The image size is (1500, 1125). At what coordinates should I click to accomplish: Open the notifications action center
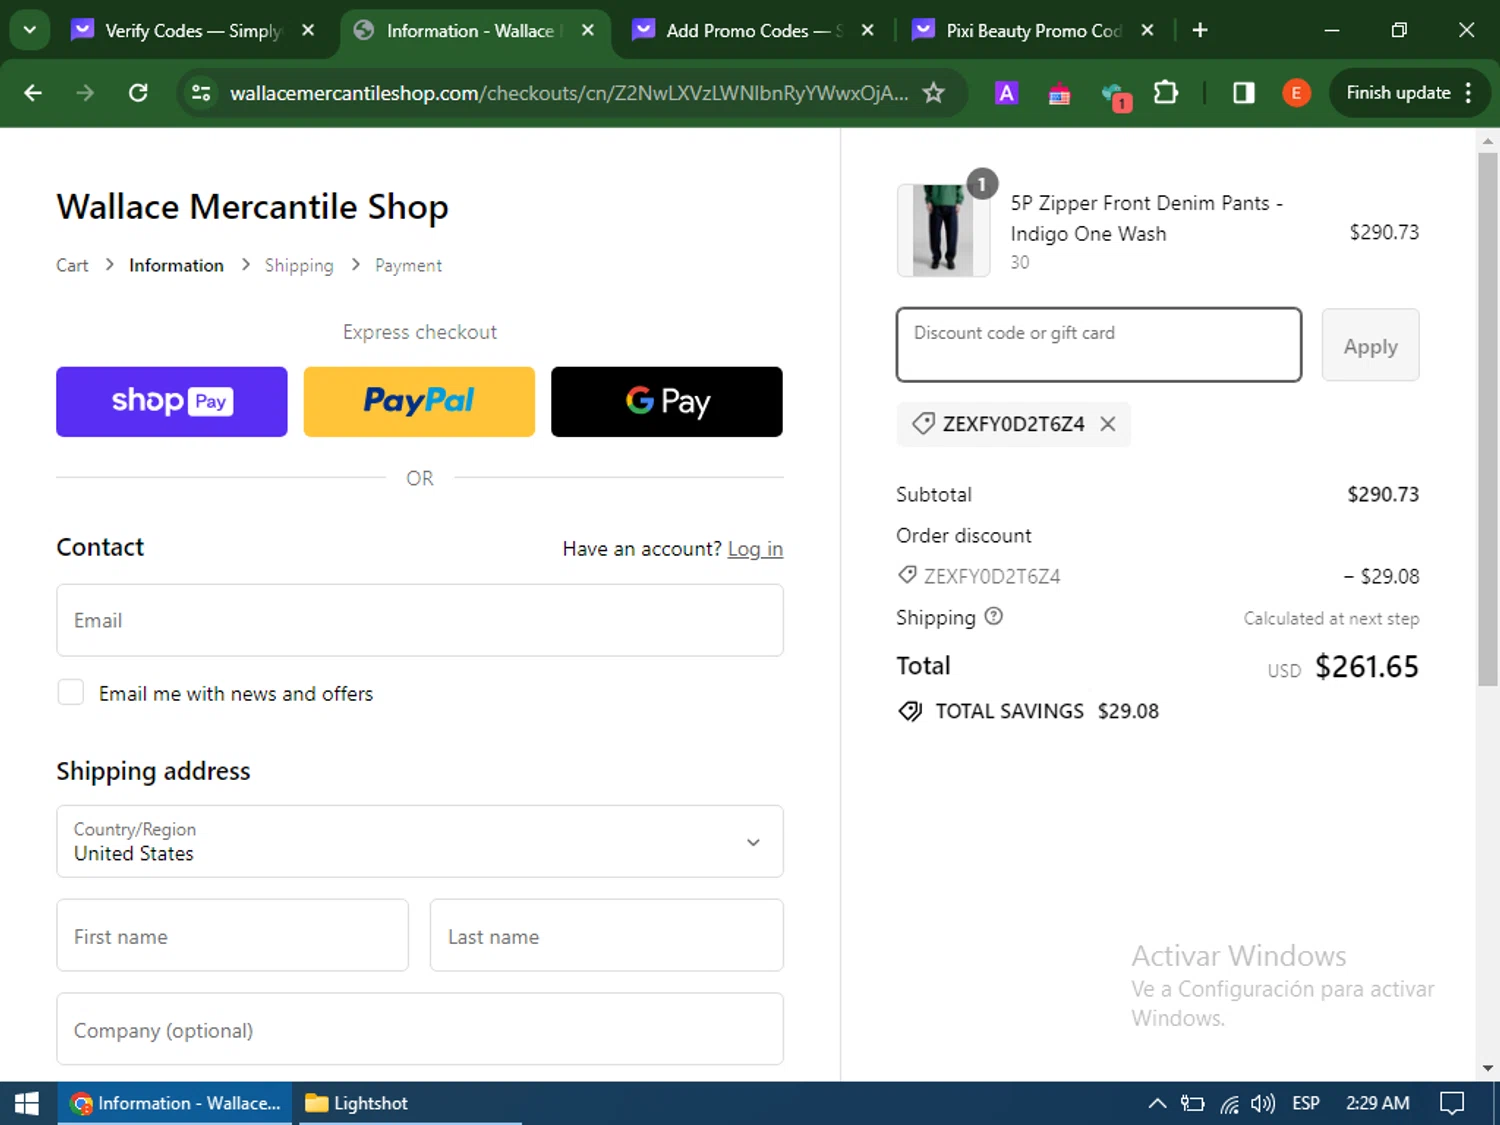tap(1452, 1103)
